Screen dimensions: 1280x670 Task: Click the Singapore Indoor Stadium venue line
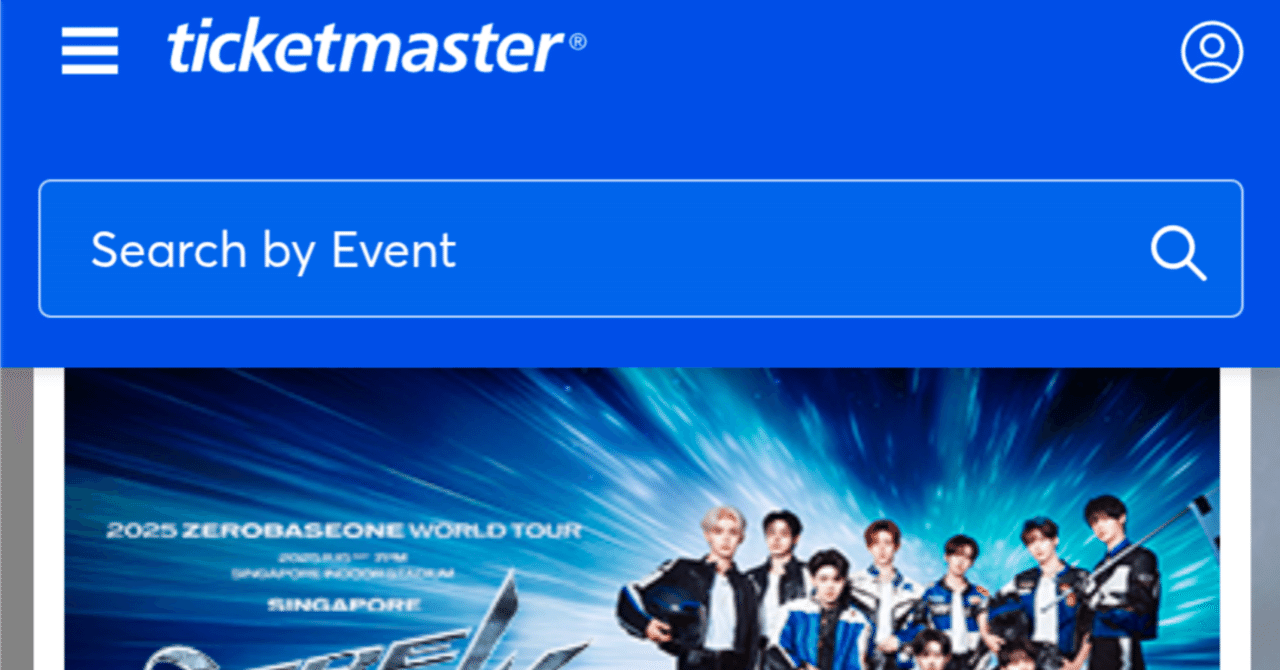click(x=343, y=574)
